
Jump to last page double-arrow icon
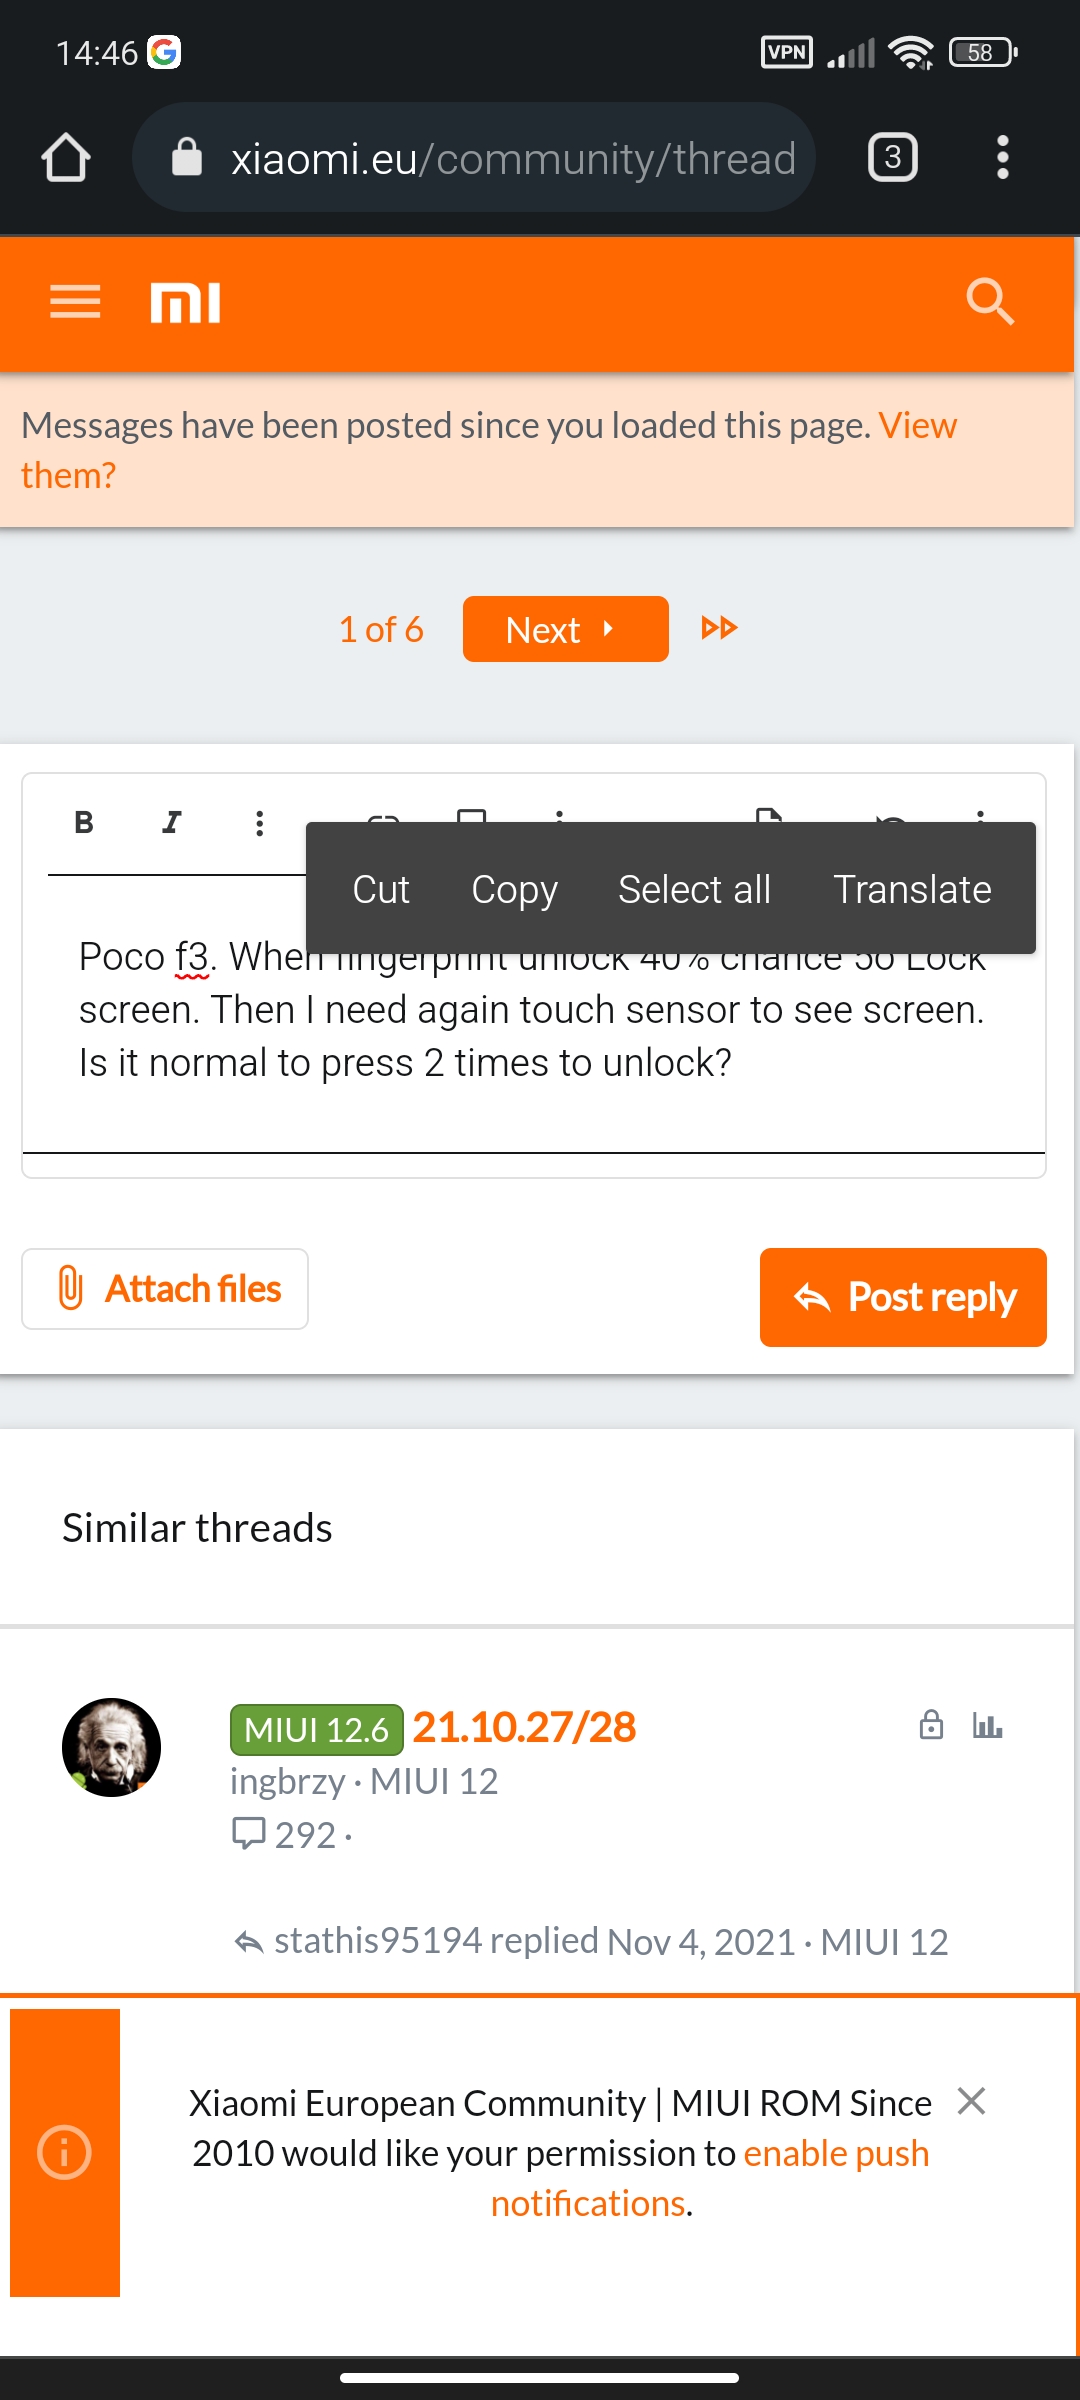pos(719,628)
